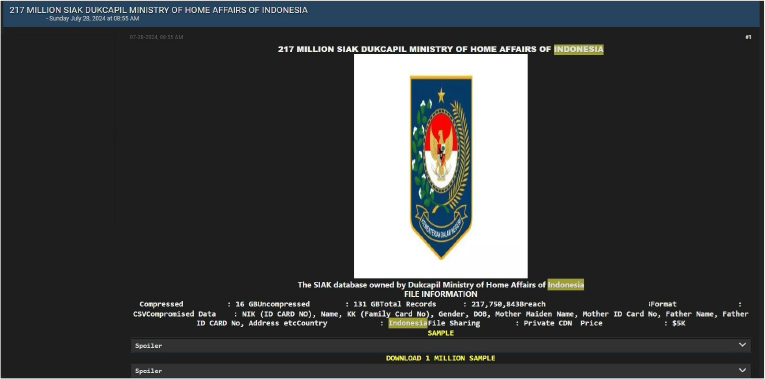Click the Ministry of Home Affairs emblem image
This screenshot has width=765, height=379.
[441, 166]
